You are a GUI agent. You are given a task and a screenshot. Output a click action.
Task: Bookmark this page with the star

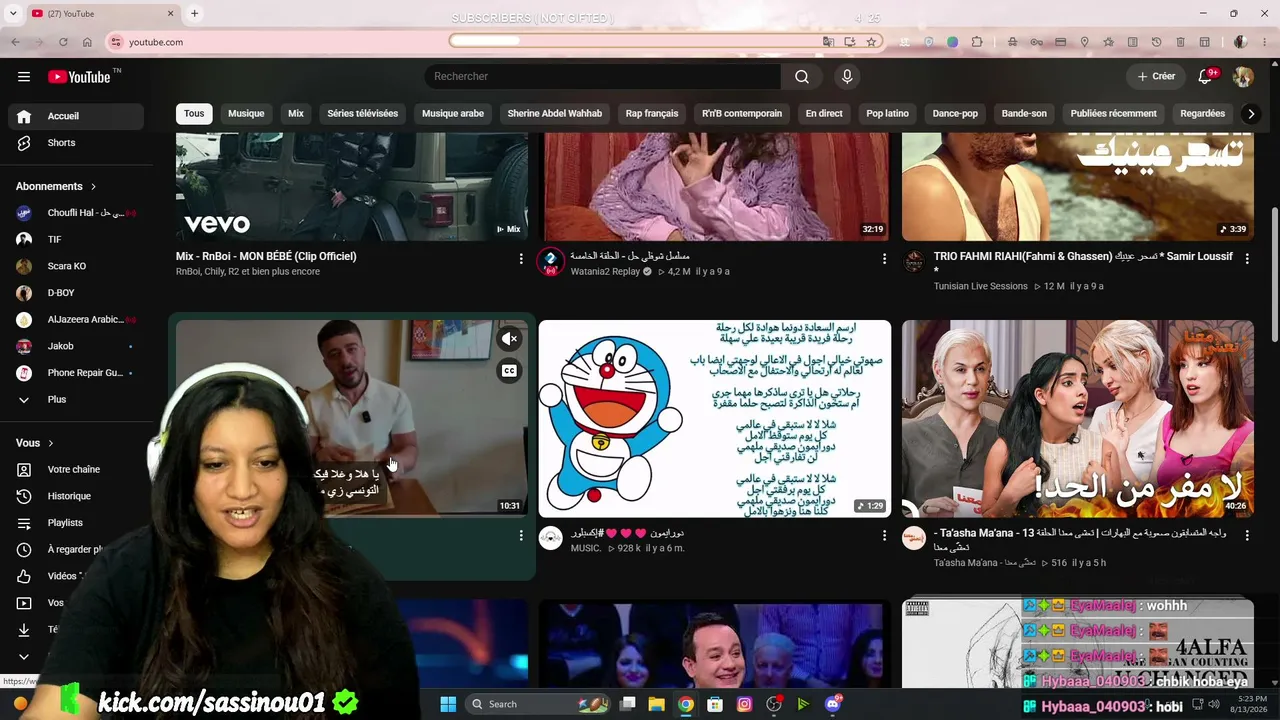(x=871, y=42)
